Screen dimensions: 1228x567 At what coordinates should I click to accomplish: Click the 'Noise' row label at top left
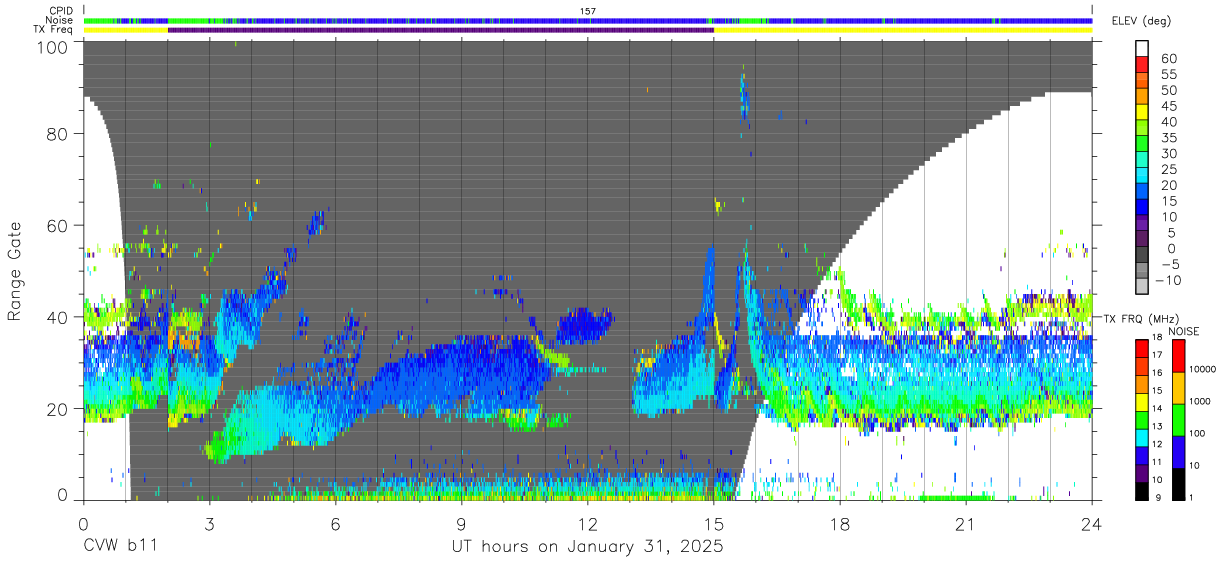coord(58,20)
